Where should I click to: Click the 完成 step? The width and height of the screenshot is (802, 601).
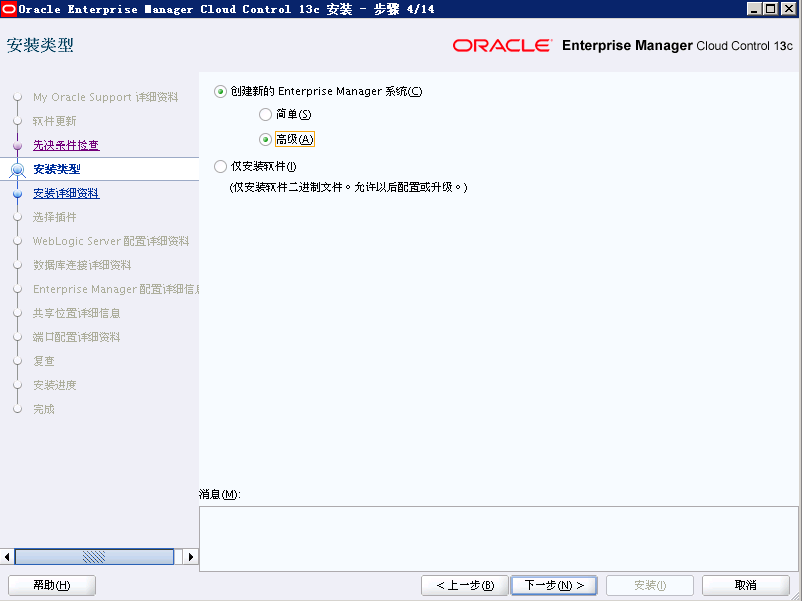point(44,410)
